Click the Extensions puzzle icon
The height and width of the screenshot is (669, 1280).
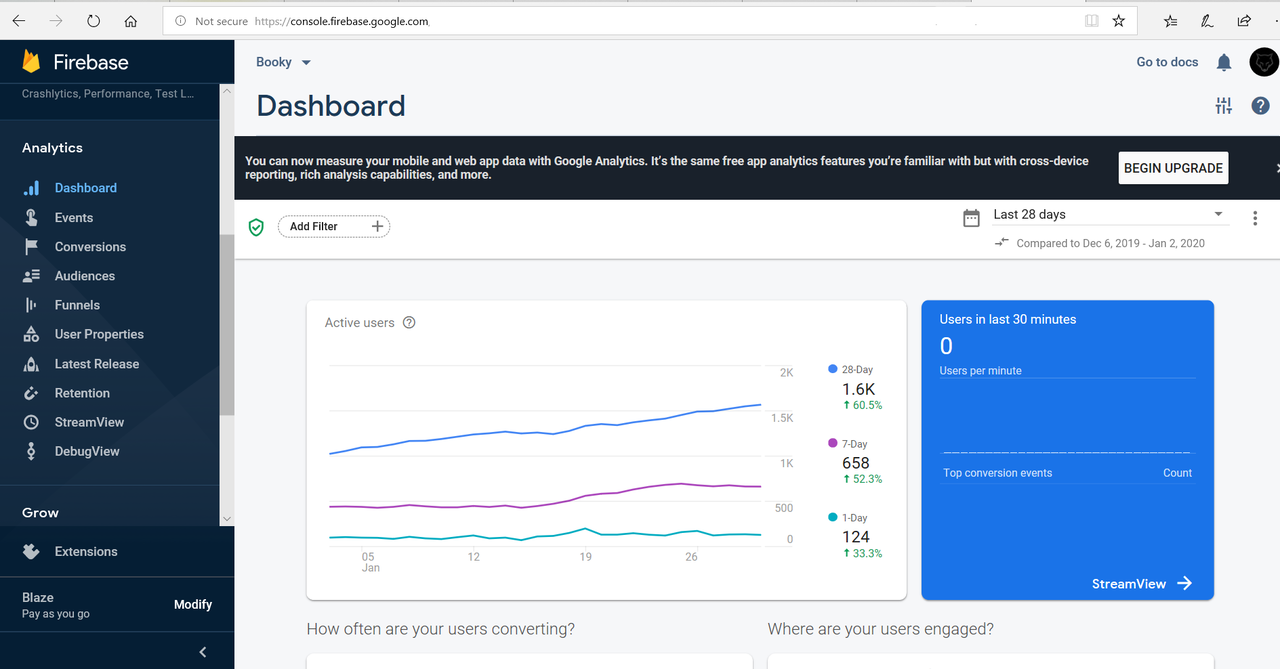[31, 551]
